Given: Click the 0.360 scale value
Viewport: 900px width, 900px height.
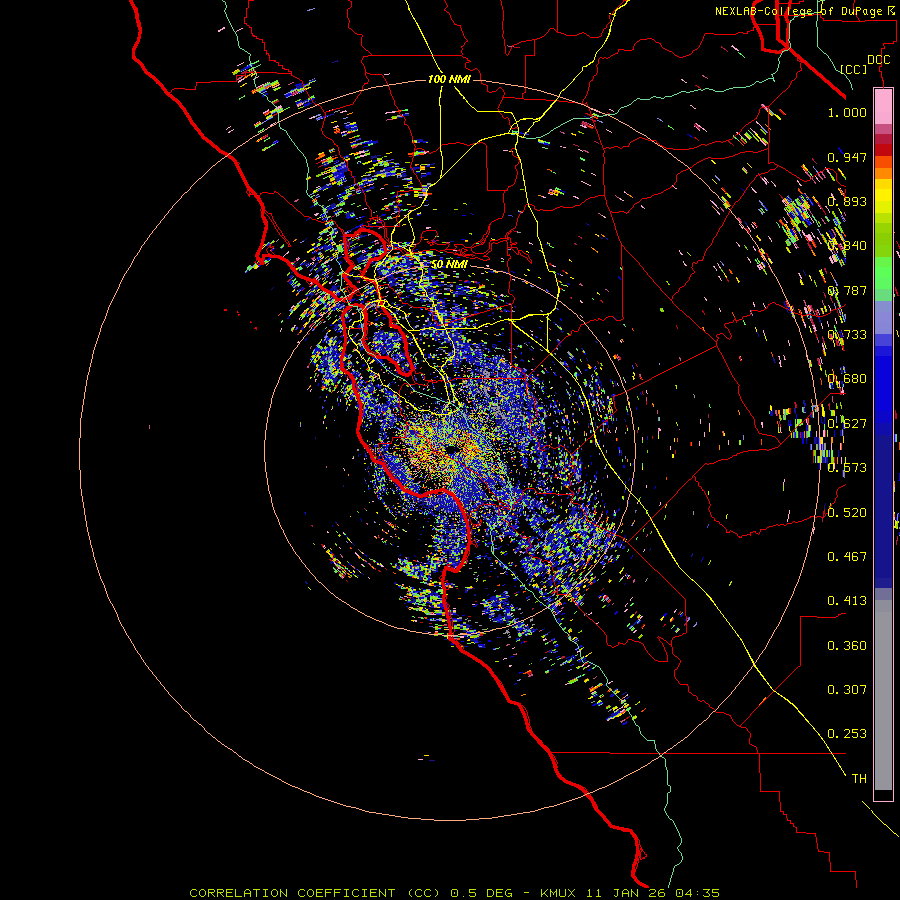Looking at the screenshot, I should 847,646.
